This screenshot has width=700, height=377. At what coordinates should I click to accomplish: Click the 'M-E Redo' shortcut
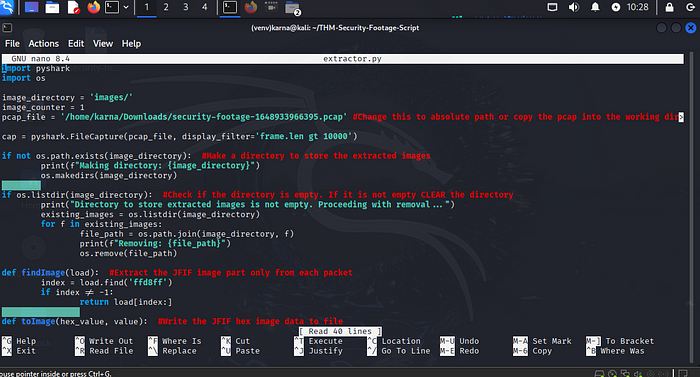tap(459, 351)
